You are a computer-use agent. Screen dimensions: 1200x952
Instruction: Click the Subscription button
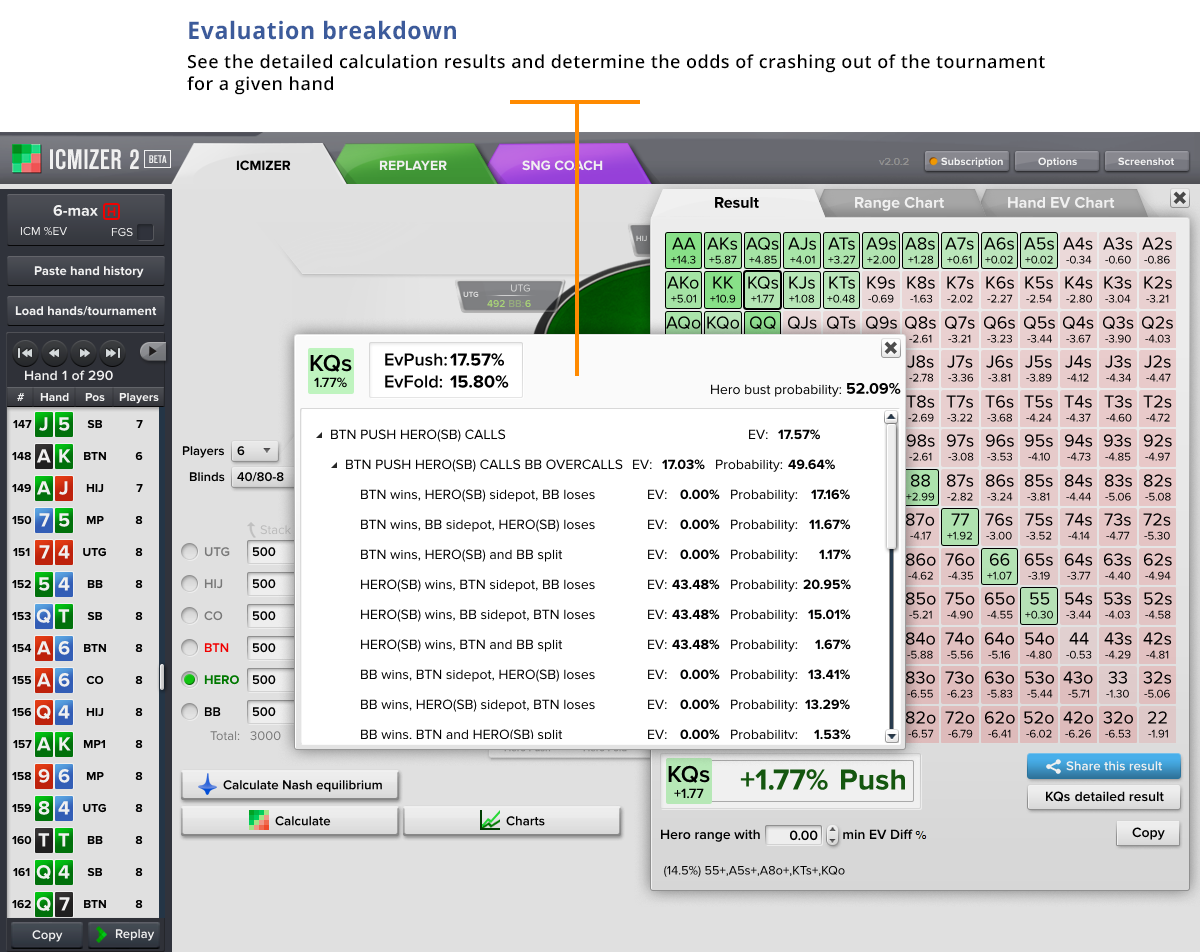(965, 161)
